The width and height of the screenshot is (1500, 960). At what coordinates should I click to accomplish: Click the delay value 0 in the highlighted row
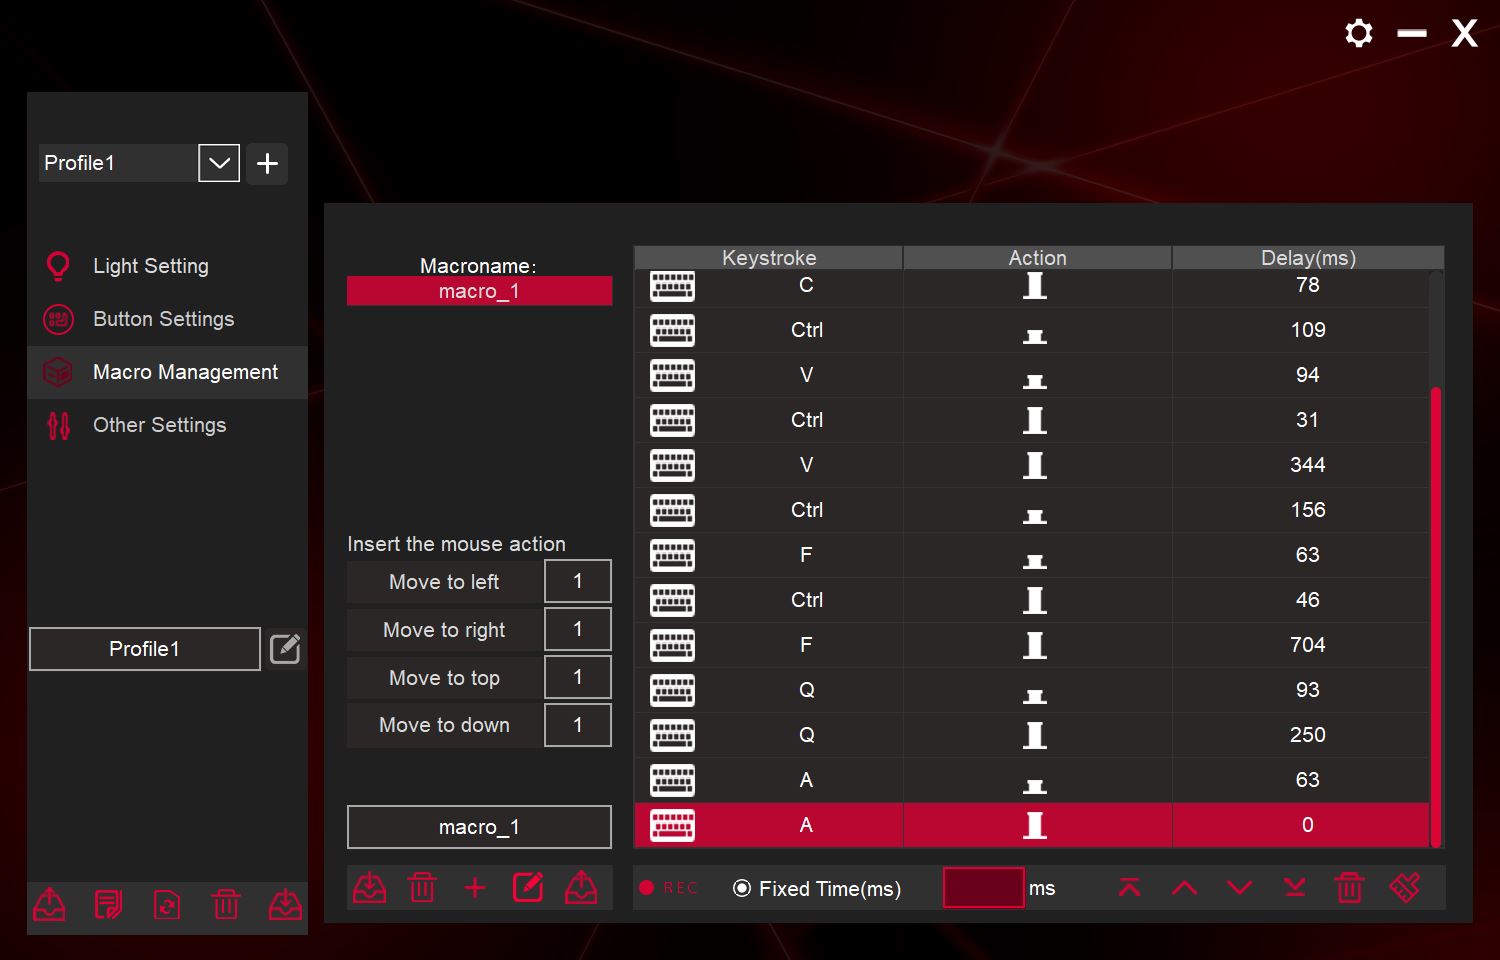[1308, 825]
